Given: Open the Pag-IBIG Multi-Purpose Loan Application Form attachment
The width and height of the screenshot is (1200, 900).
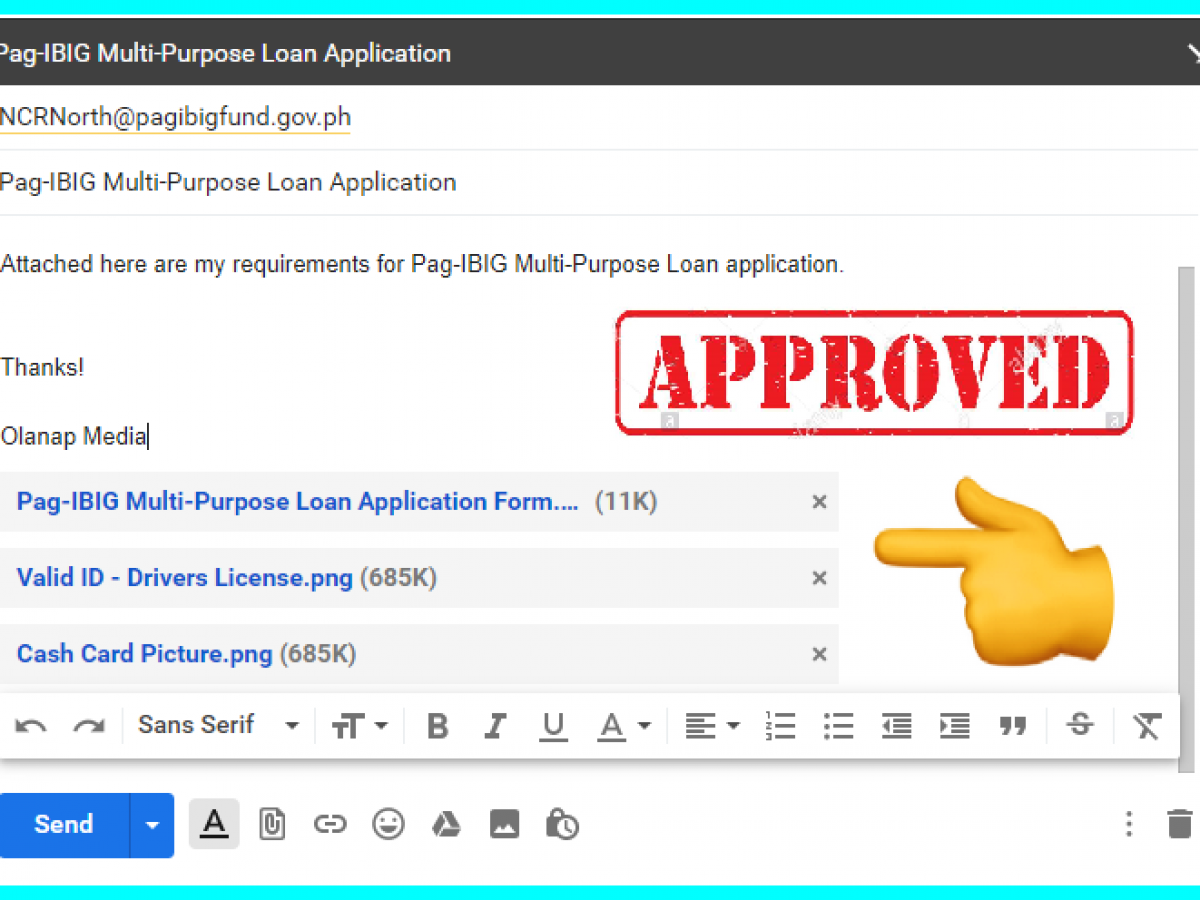Looking at the screenshot, I should point(298,502).
